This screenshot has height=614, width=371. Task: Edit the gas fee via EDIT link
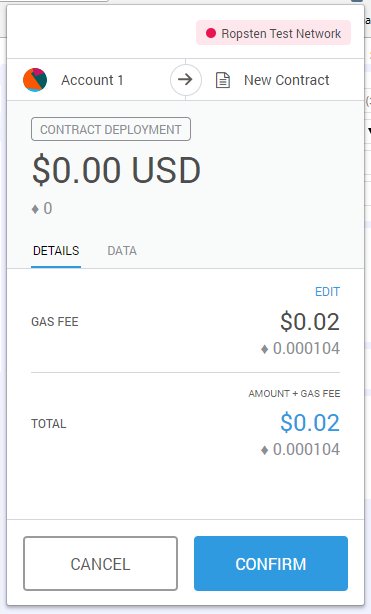coord(328,292)
